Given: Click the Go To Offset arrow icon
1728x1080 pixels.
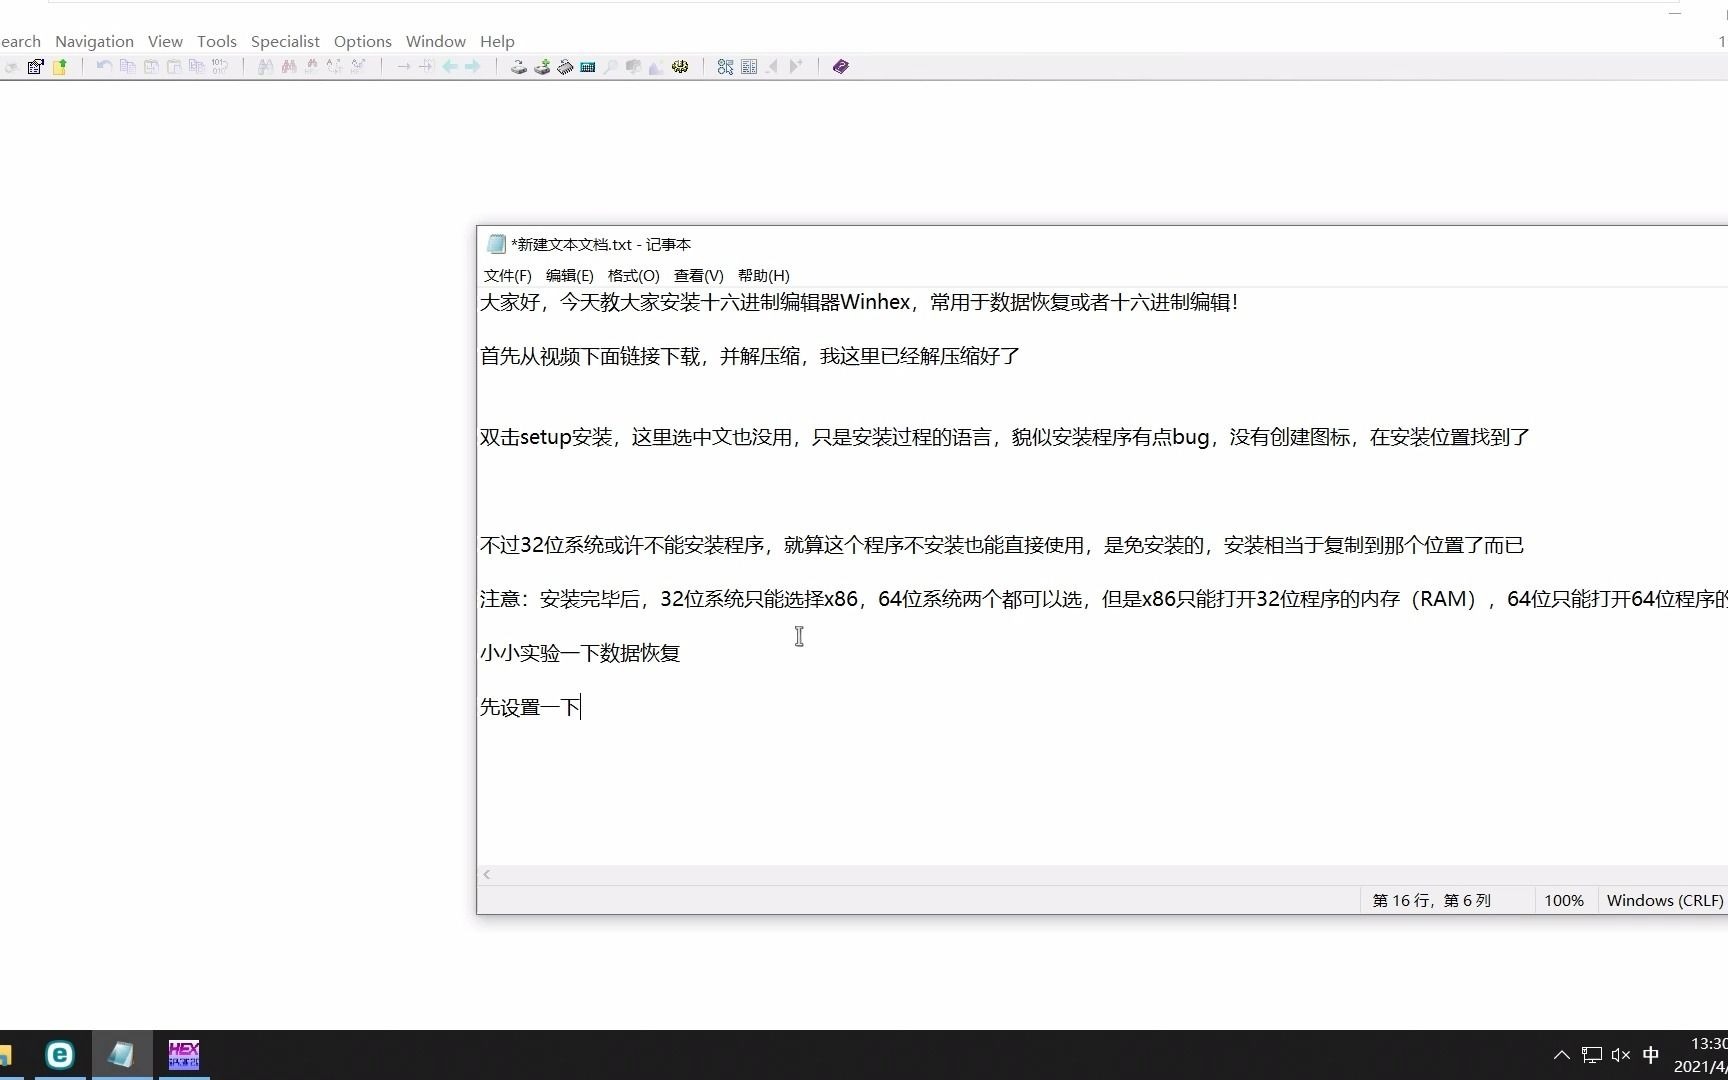Looking at the screenshot, I should click(x=404, y=67).
